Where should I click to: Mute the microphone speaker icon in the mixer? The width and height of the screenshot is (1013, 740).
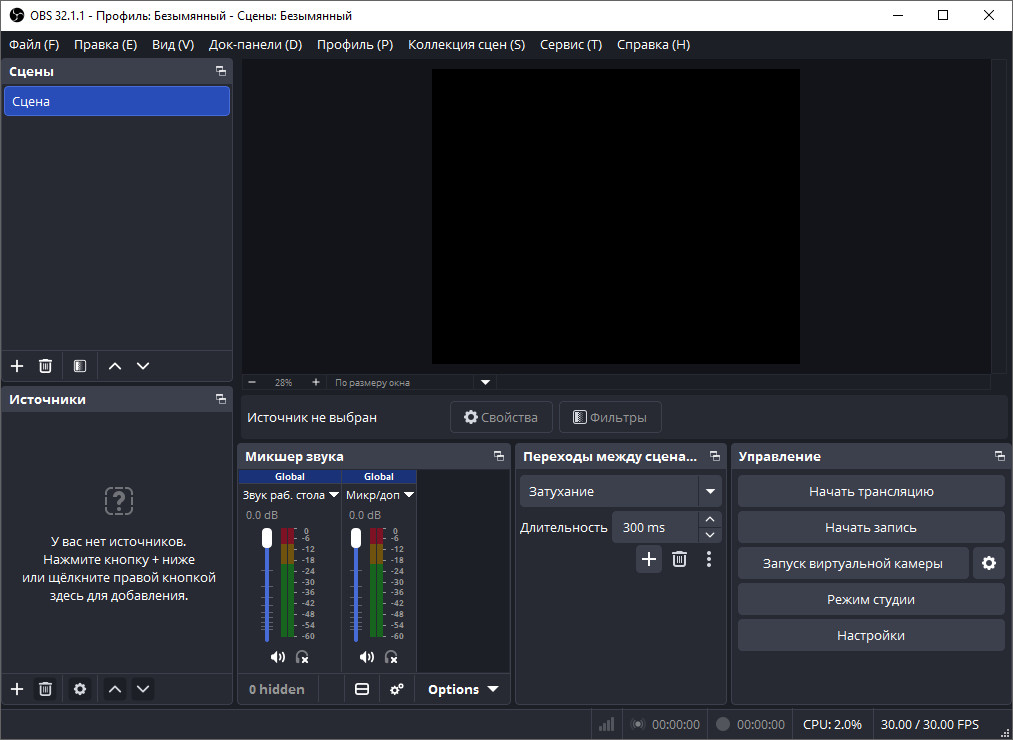click(366, 657)
